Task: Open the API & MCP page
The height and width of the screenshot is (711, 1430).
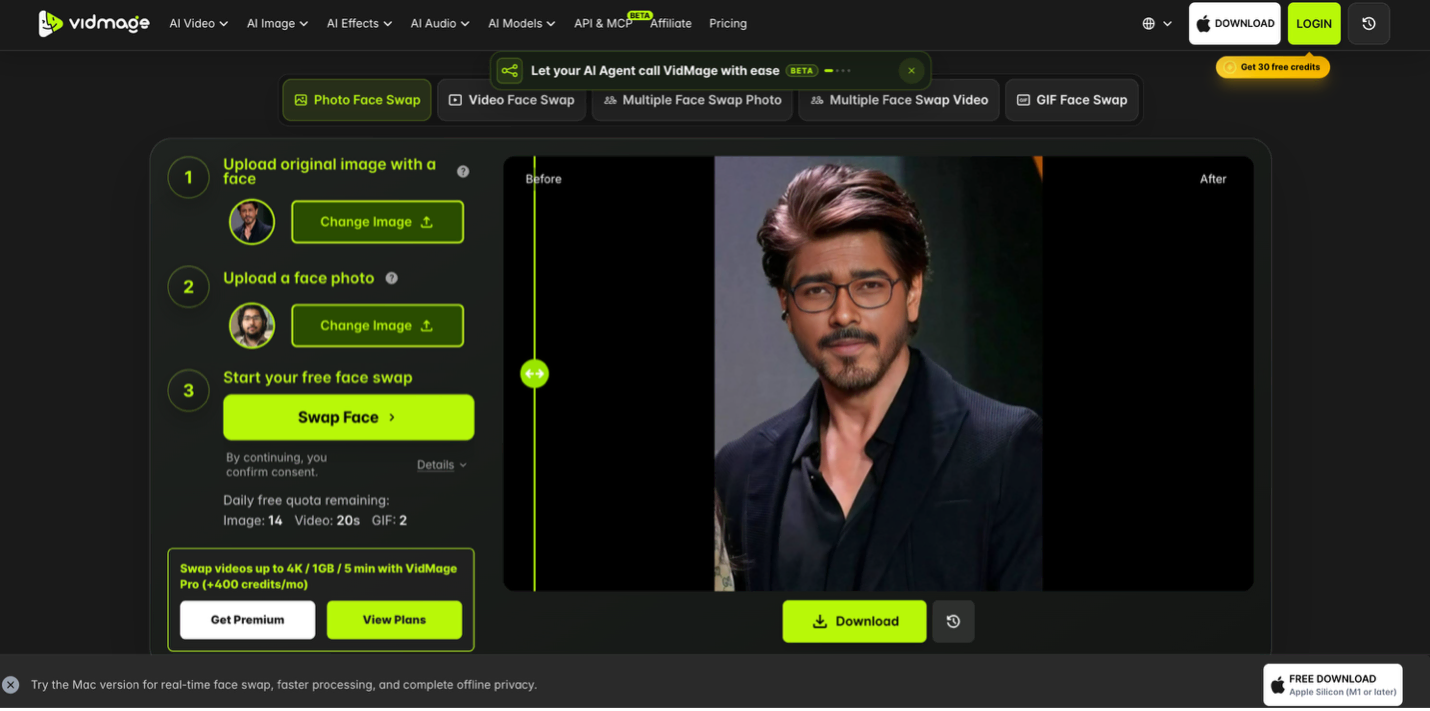Action: (603, 23)
